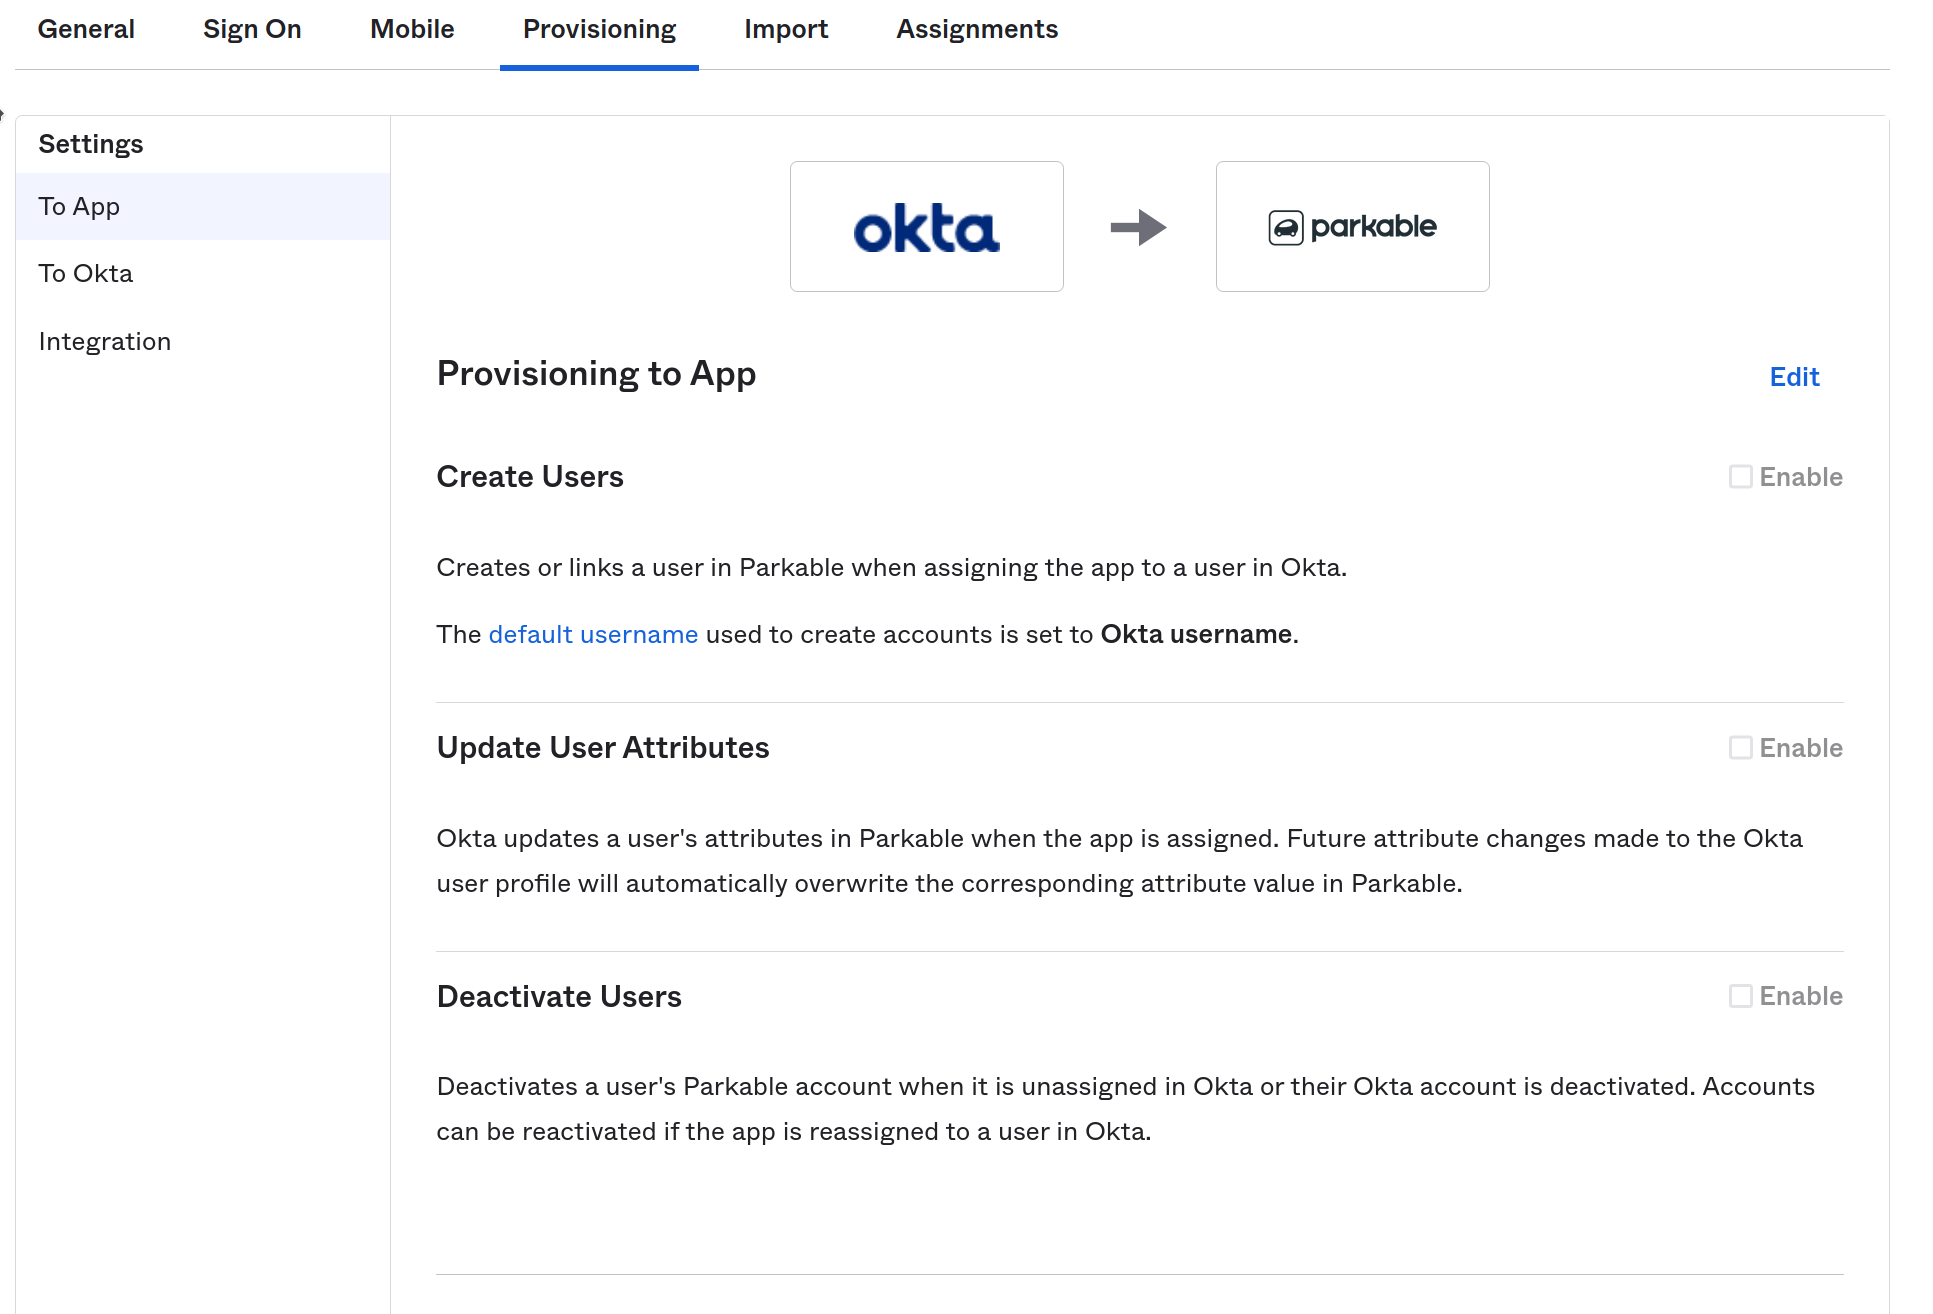This screenshot has width=1933, height=1314.
Task: Click the Update User Attributes heading
Action: [603, 748]
